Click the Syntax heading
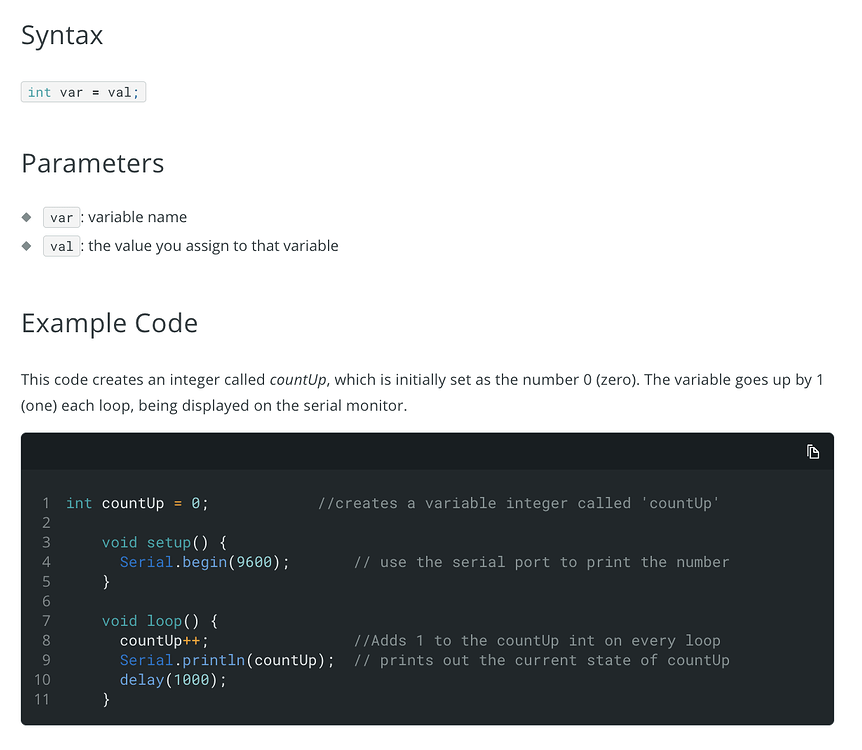Image resolution: width=862 pixels, height=750 pixels. [62, 35]
